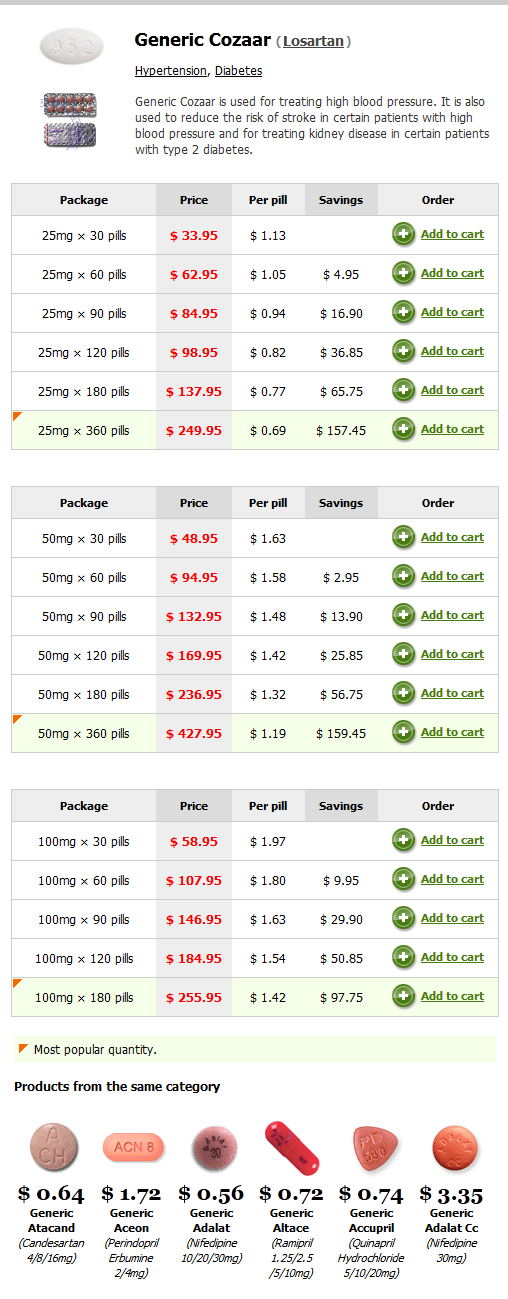Screen dimensions: 508x1299
Task: Click green plus icon for 50mg × 360 pills
Action: click(403, 733)
